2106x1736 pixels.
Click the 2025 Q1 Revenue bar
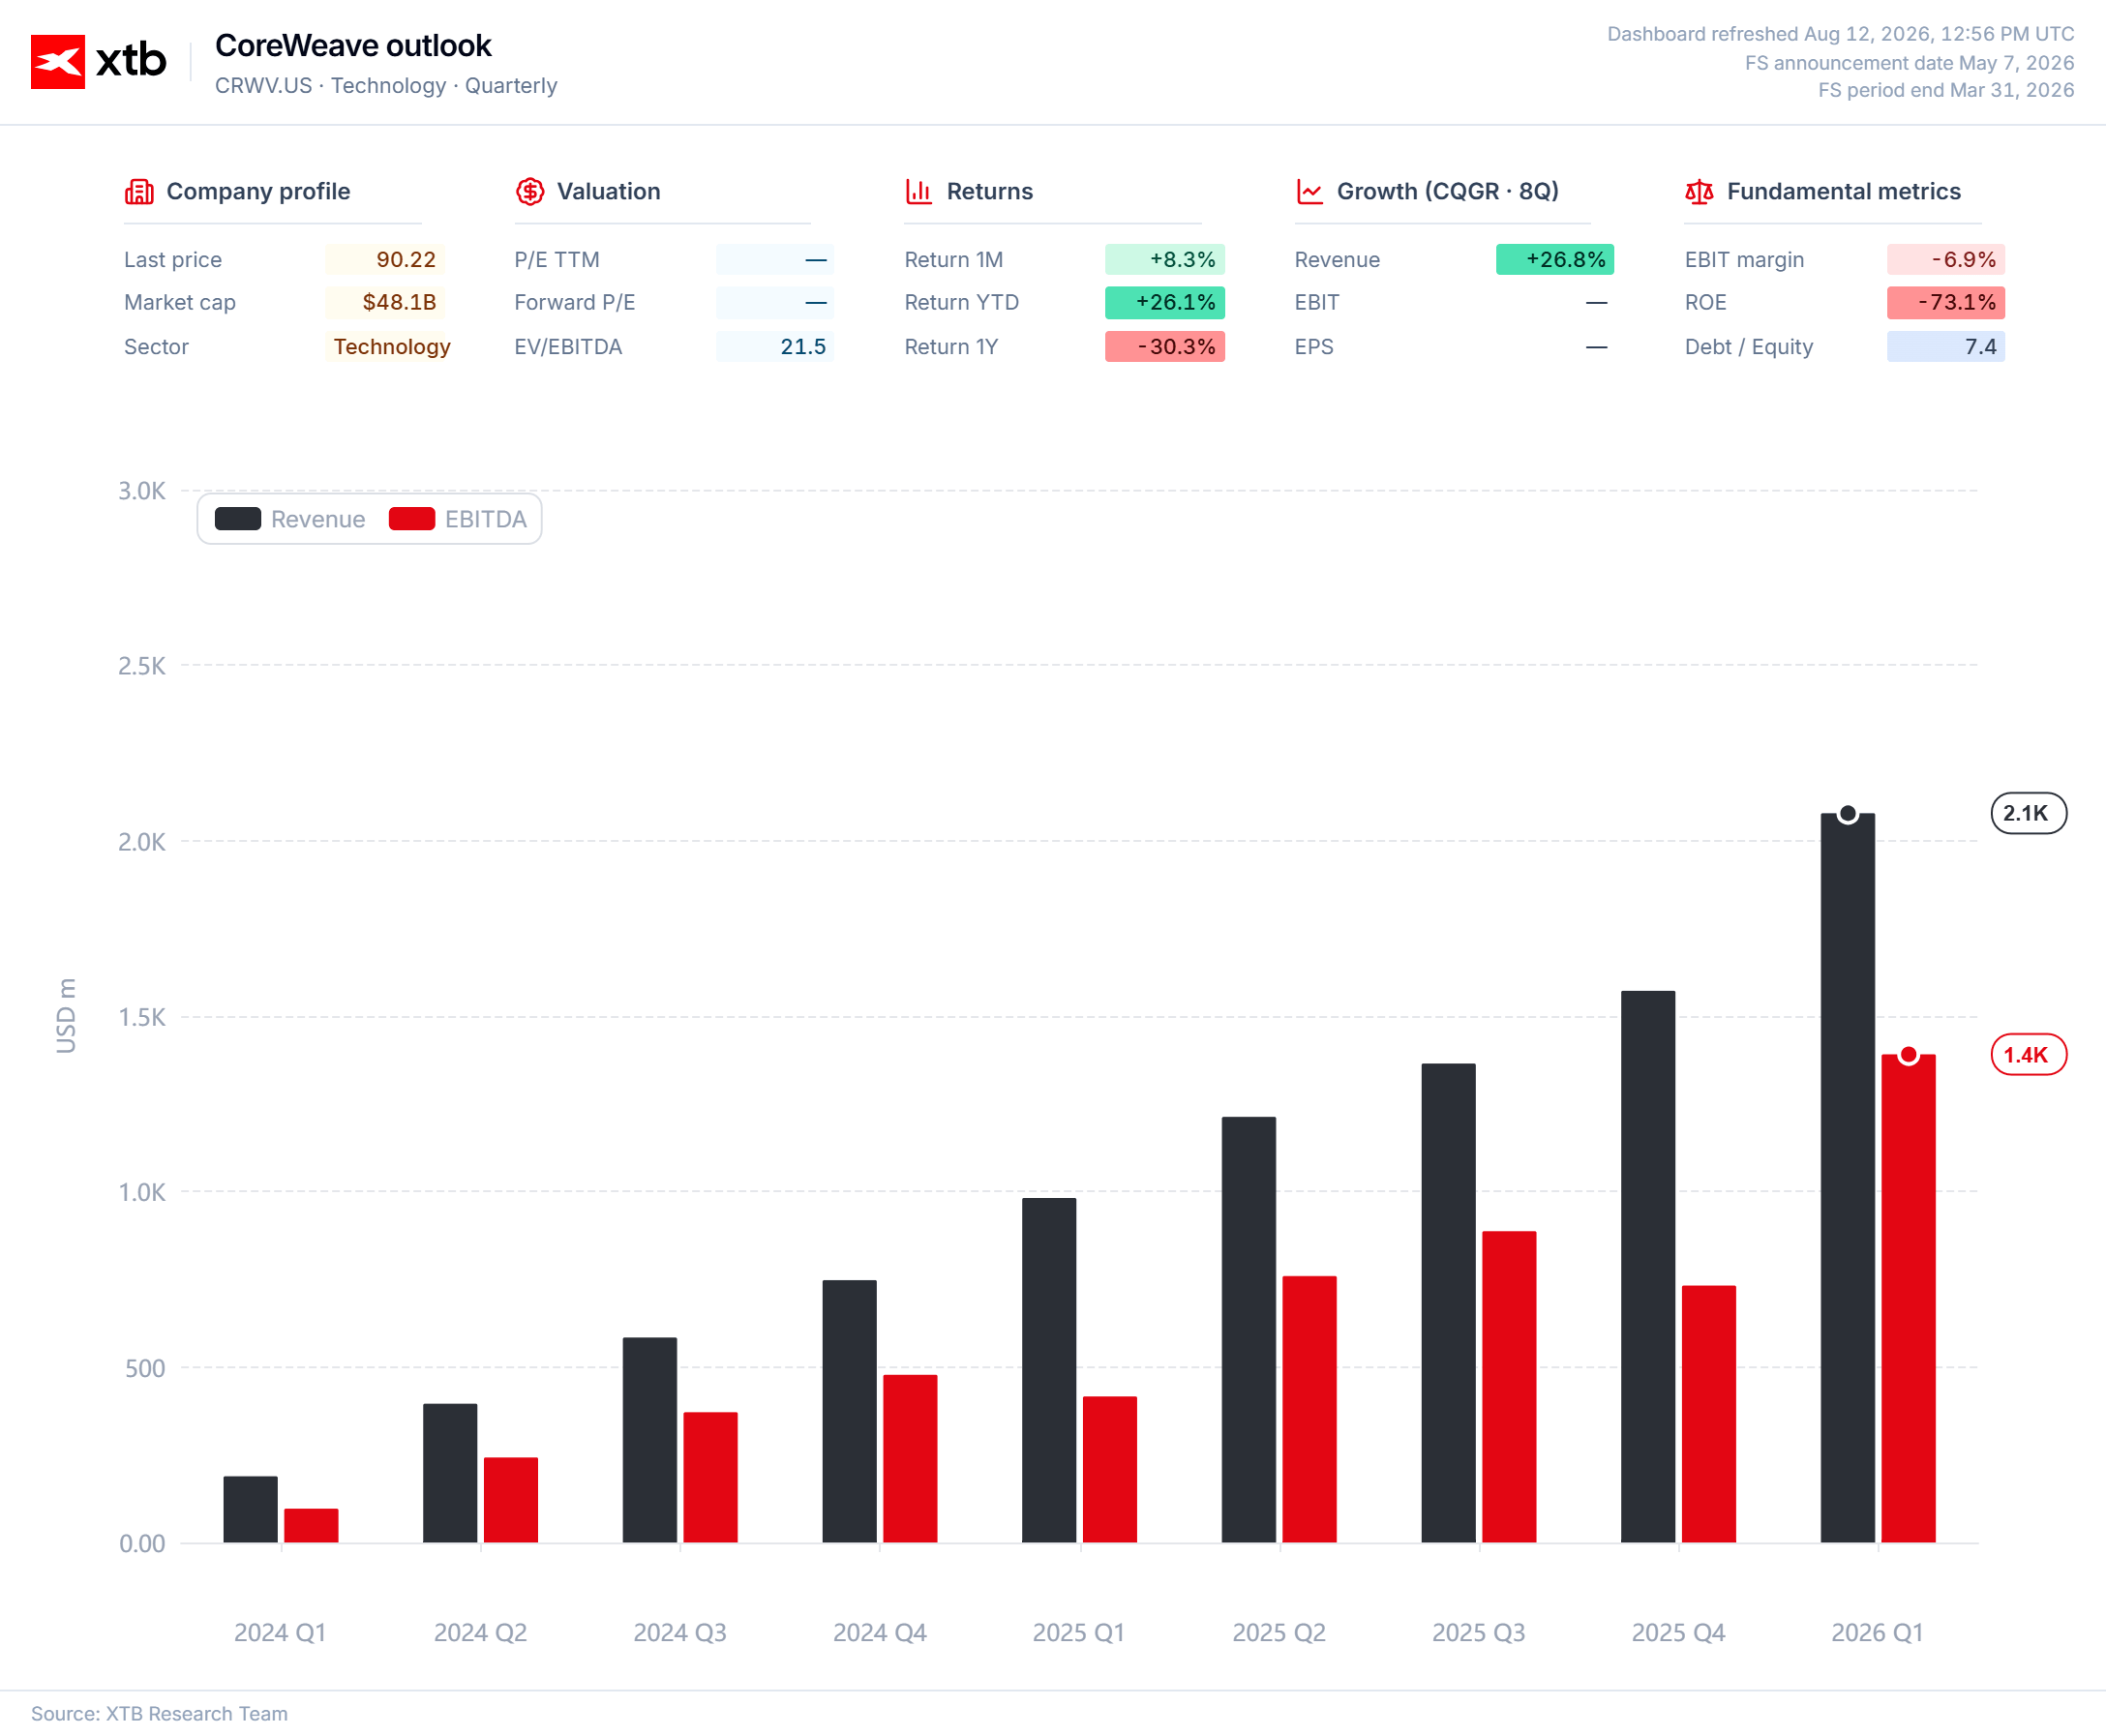1049,1371
